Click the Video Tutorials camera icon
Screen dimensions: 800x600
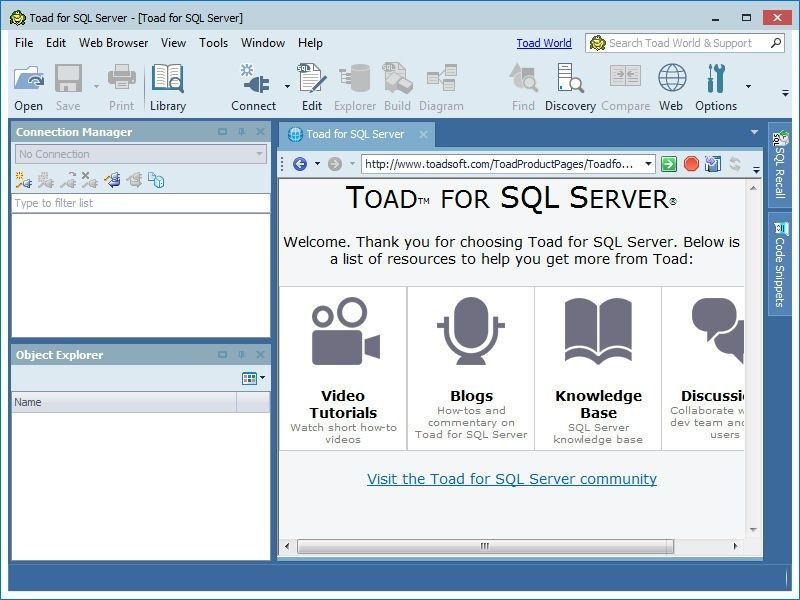click(346, 331)
